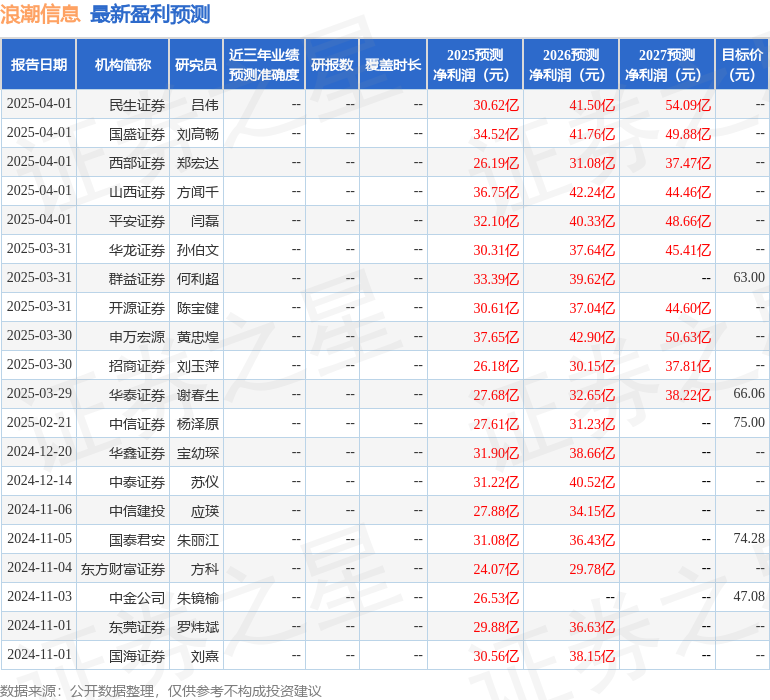Screen dimensions: 770x700
Task: Select the 机构简称 column header
Action: tap(123, 65)
